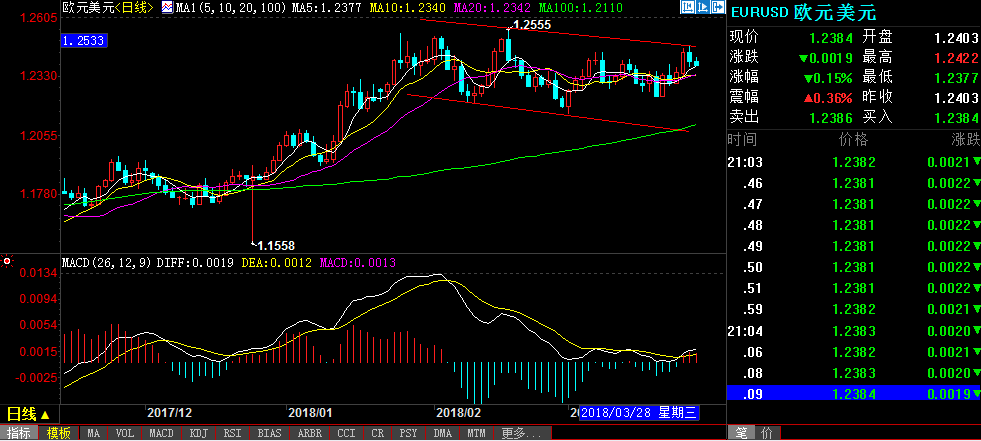Click the MA1 indicator icon in the chart header

coord(168,8)
